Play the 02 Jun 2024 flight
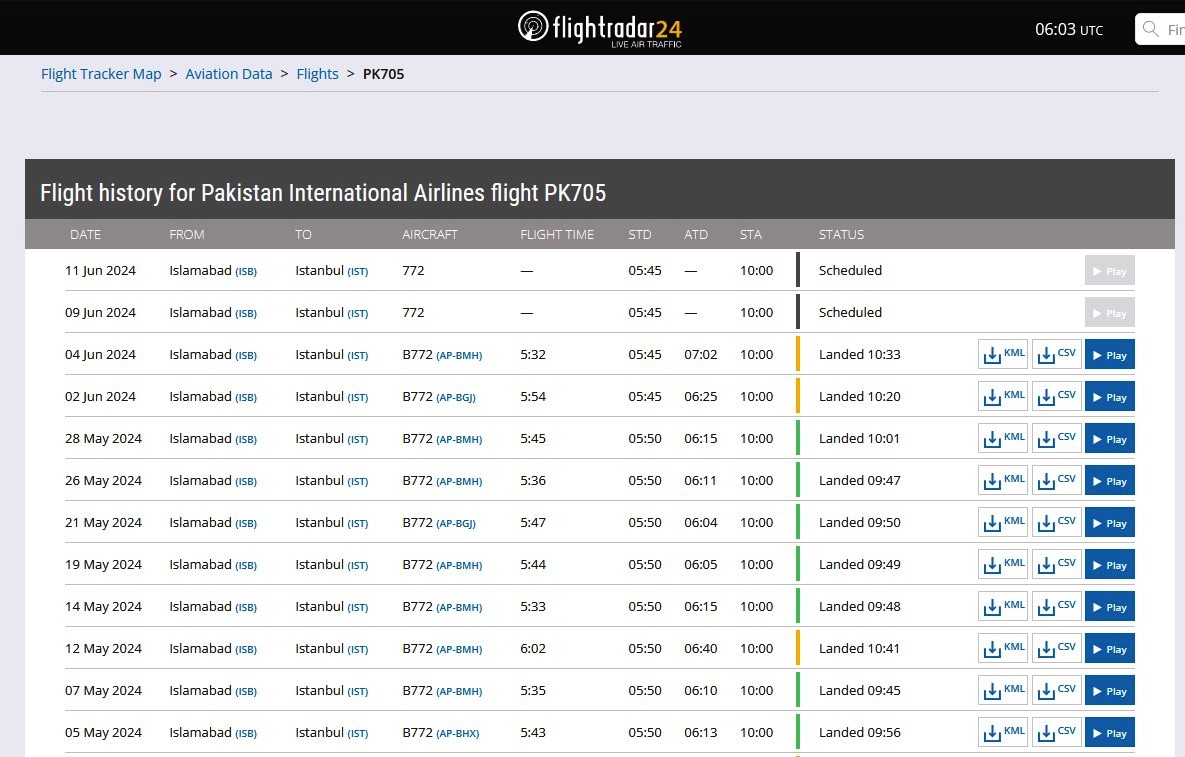This screenshot has width=1185, height=757. [1109, 397]
